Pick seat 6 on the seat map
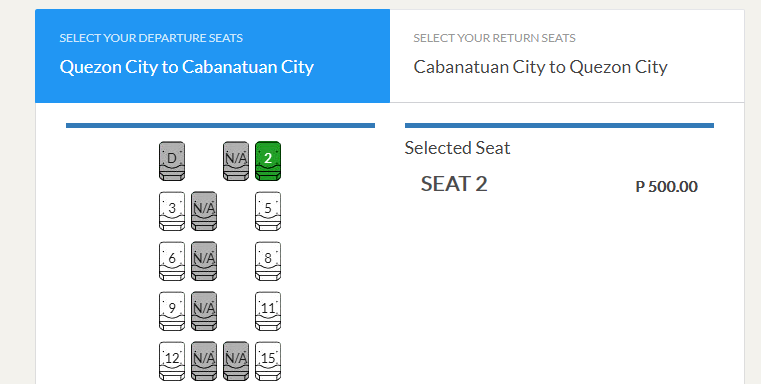The image size is (761, 384). click(172, 261)
